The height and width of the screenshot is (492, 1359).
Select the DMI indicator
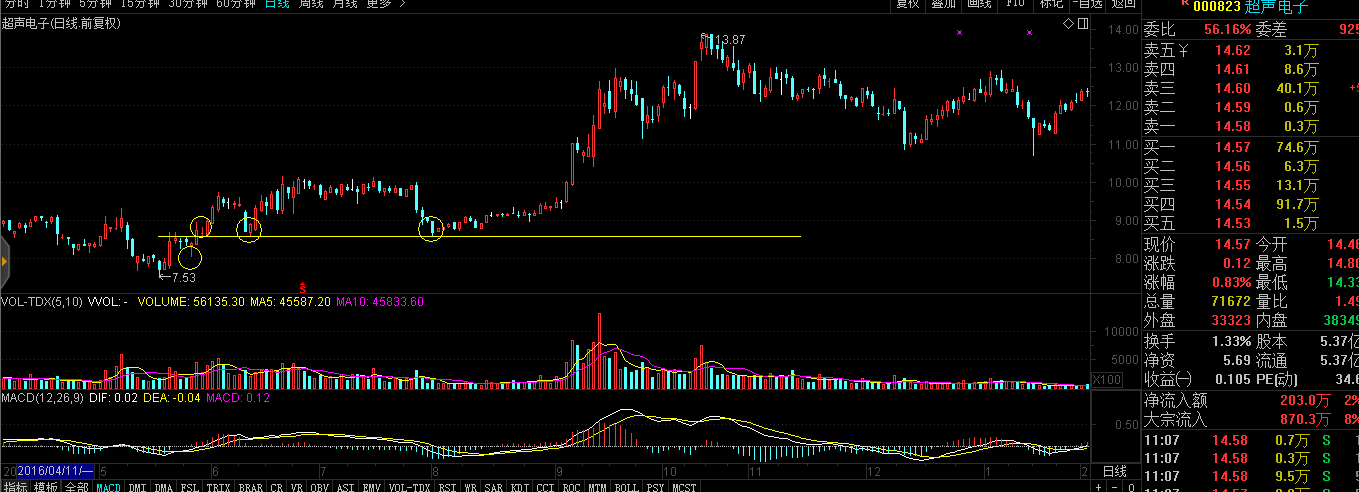point(137,487)
